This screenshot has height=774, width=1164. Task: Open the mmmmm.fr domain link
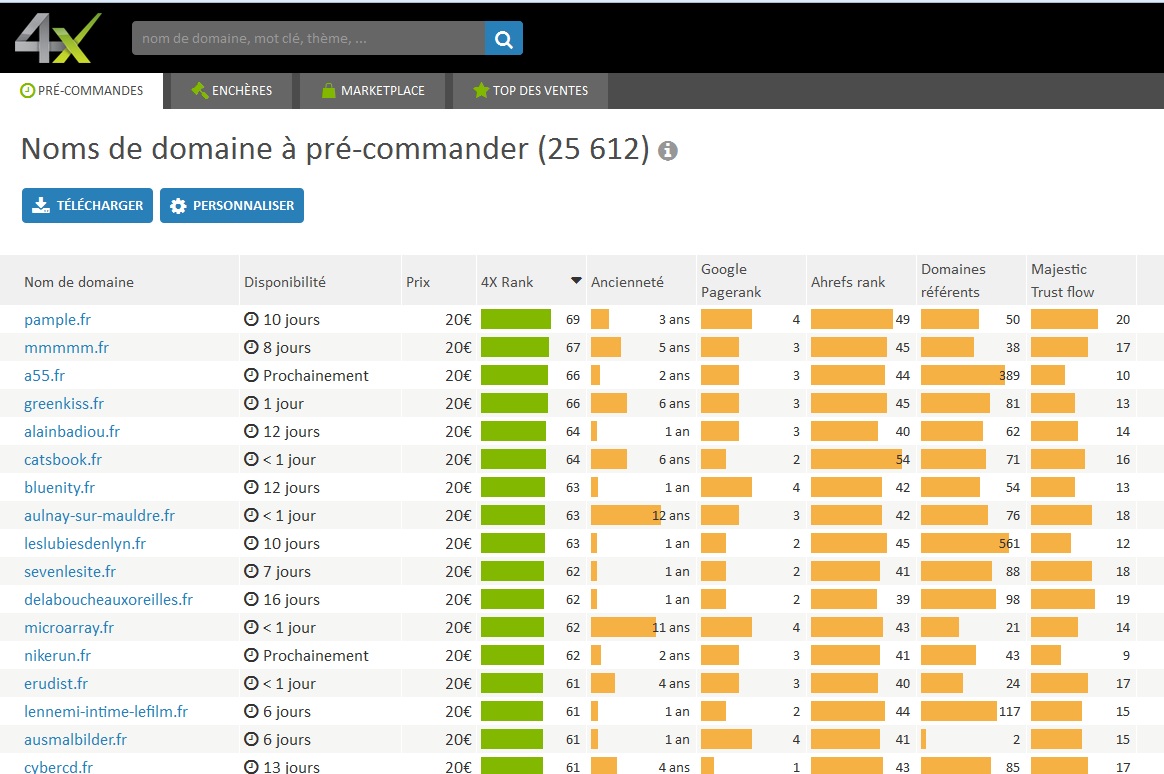pyautogui.click(x=66, y=347)
